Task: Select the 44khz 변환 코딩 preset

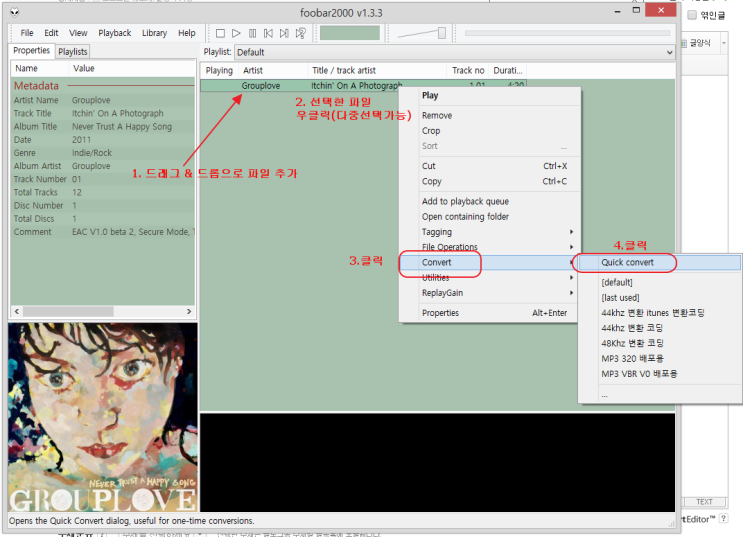Action: point(660,328)
